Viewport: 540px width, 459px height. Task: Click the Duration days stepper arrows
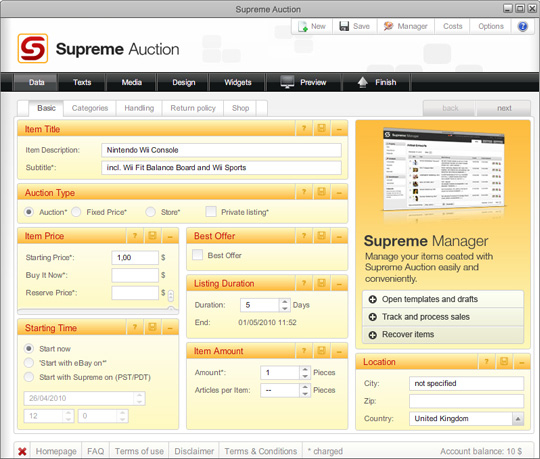click(284, 305)
